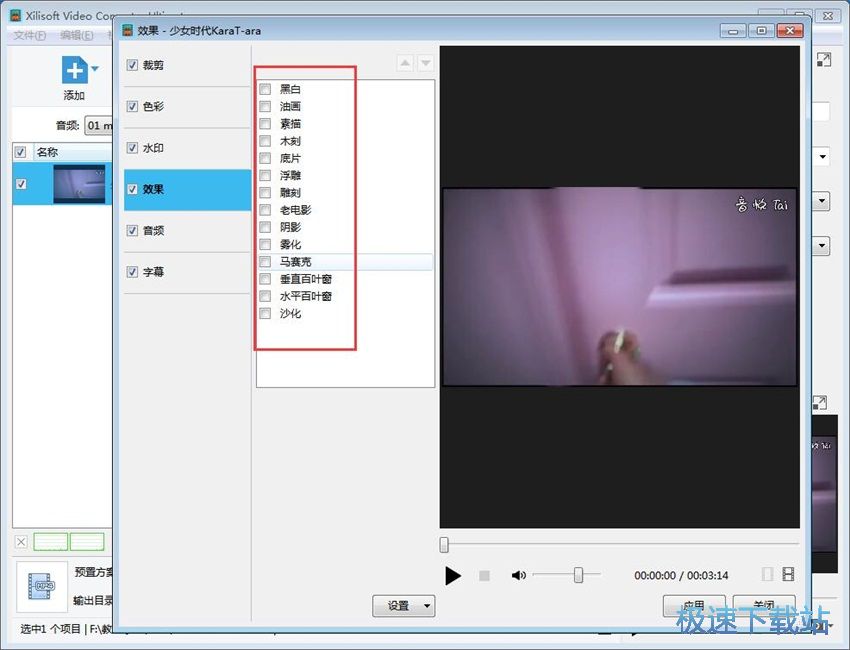Enable the 木刻 effect checkbox
The image size is (850, 650).
[265, 141]
